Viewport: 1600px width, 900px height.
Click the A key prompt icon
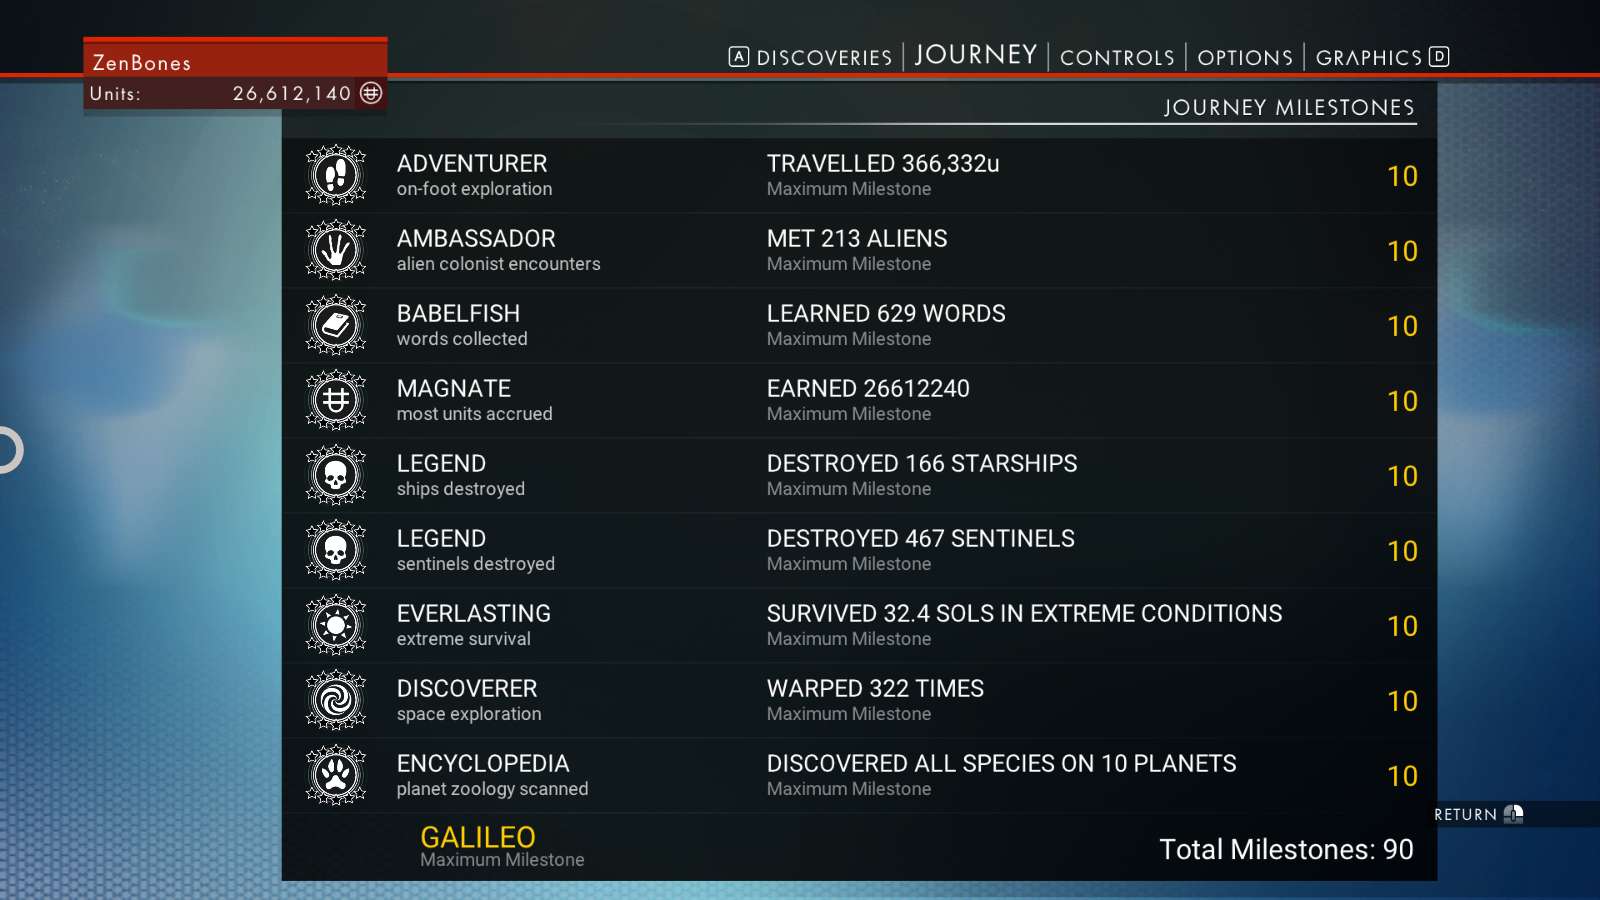(739, 57)
